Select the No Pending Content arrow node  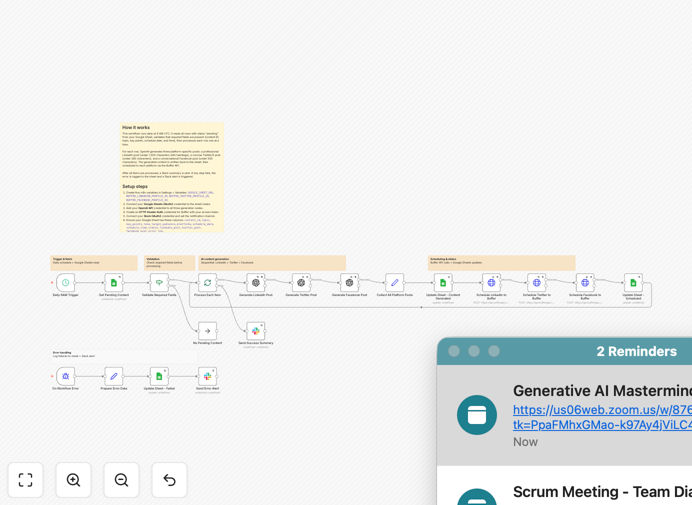pos(207,331)
